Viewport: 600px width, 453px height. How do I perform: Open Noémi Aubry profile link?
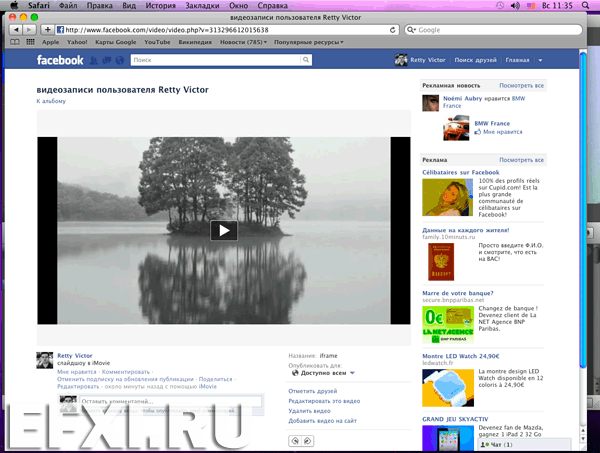(463, 98)
